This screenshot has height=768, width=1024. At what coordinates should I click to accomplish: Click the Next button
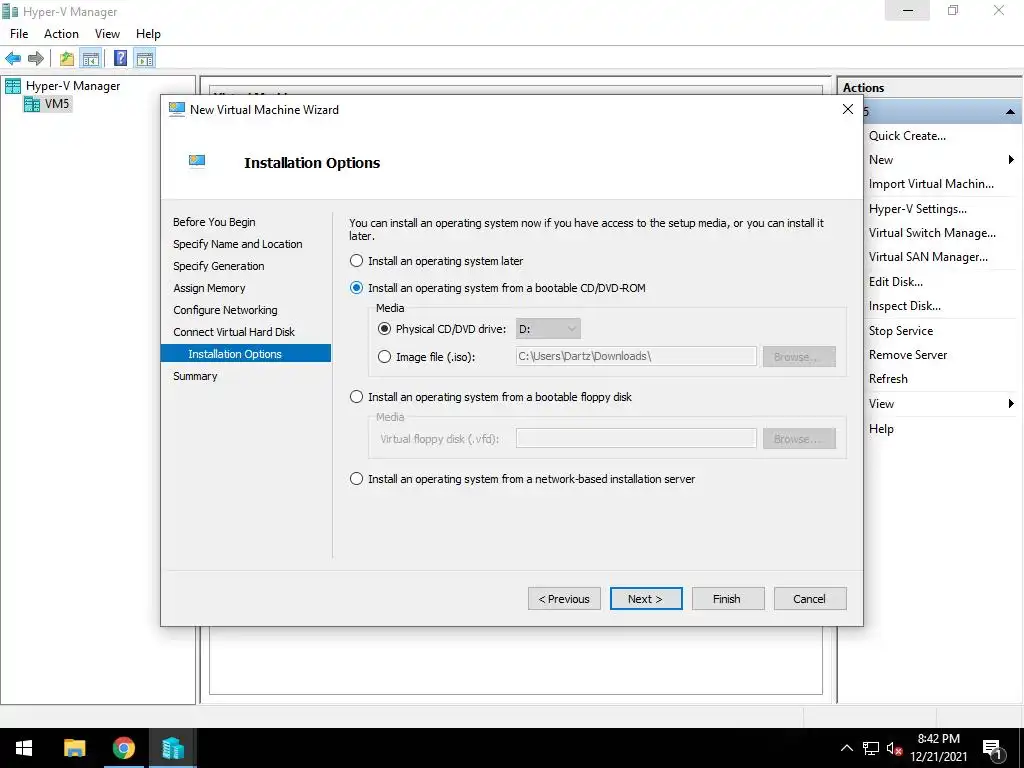click(646, 599)
